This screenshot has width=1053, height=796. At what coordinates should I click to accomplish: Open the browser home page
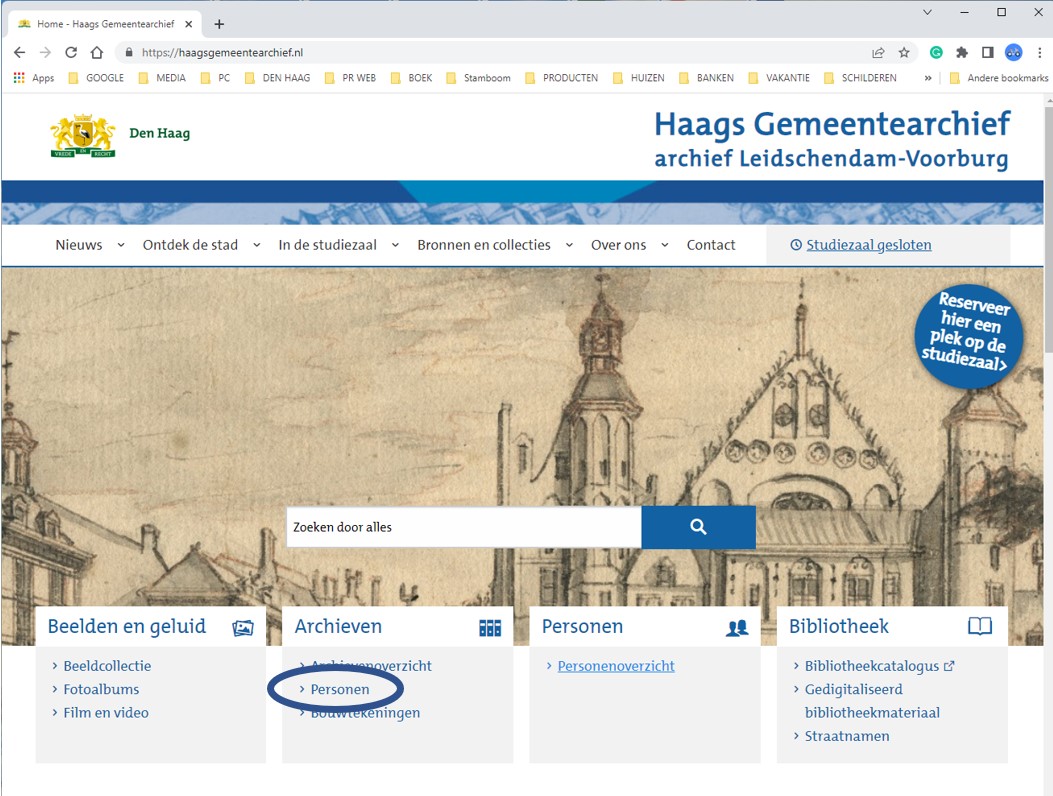[x=97, y=52]
